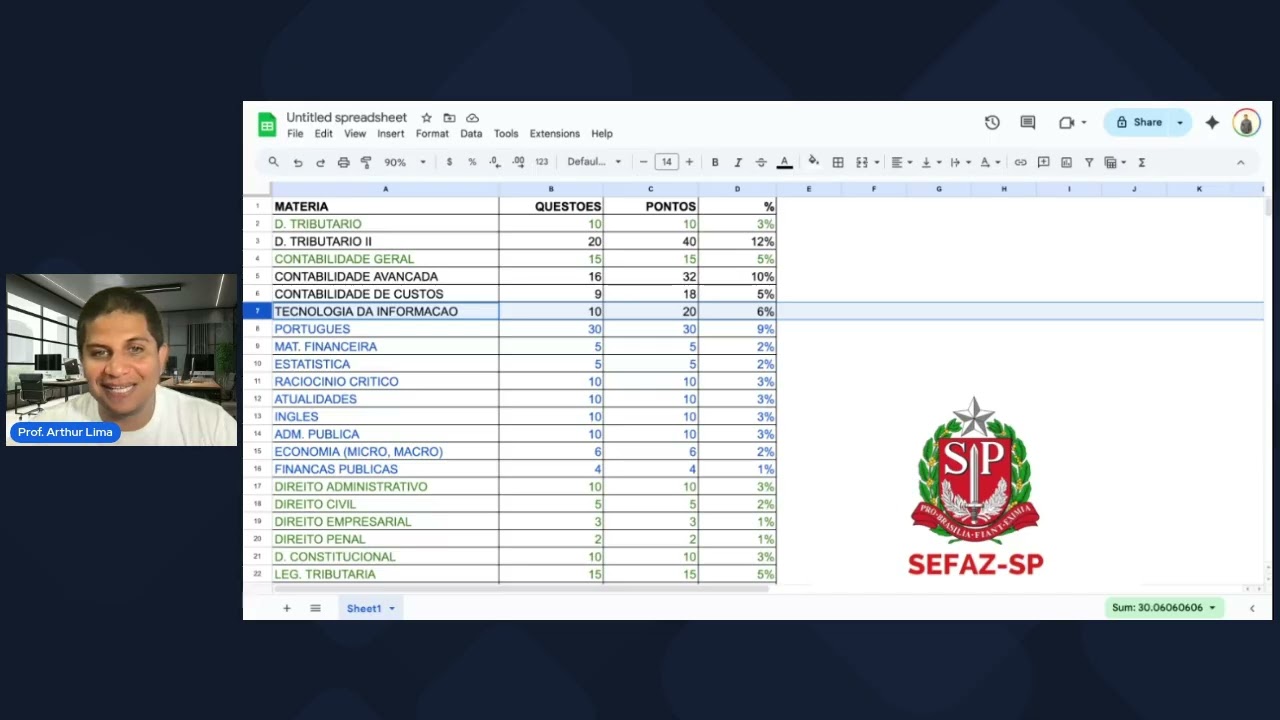This screenshot has height=720, width=1280.
Task: Select cell TECNOLOGIA DA INFORMACAO
Action: click(385, 312)
